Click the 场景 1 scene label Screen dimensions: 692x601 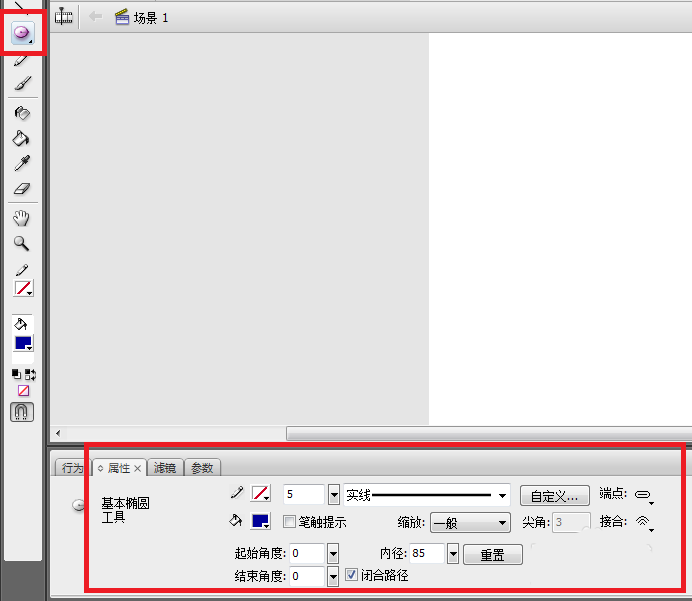tap(151, 18)
